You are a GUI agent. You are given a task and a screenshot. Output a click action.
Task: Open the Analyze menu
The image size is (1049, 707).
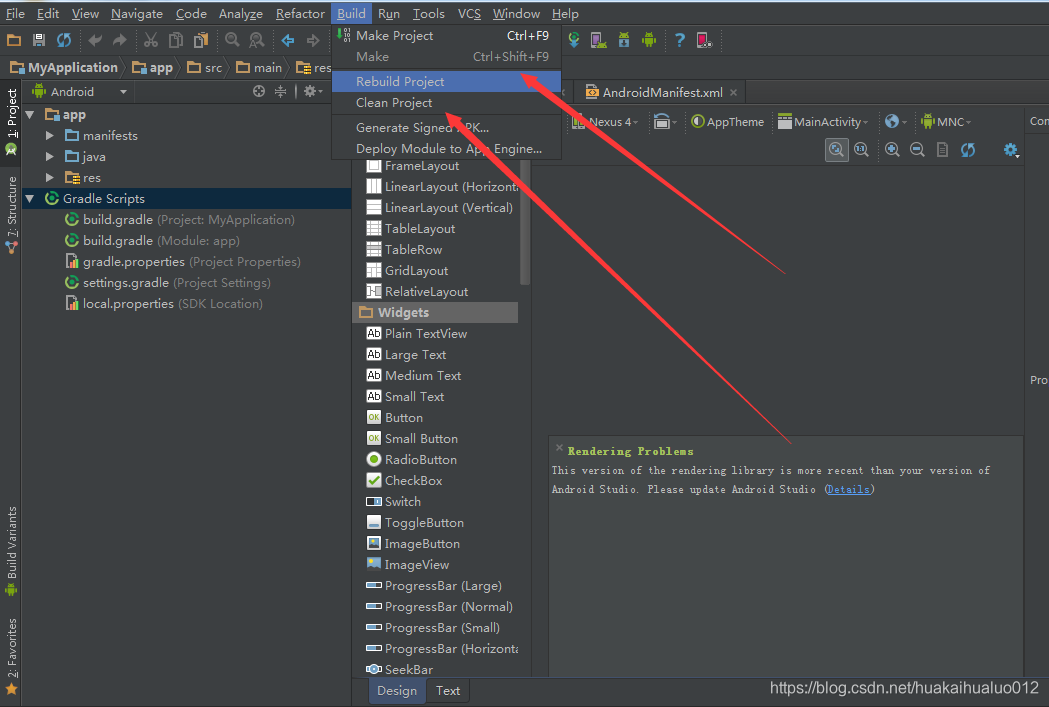coord(241,13)
